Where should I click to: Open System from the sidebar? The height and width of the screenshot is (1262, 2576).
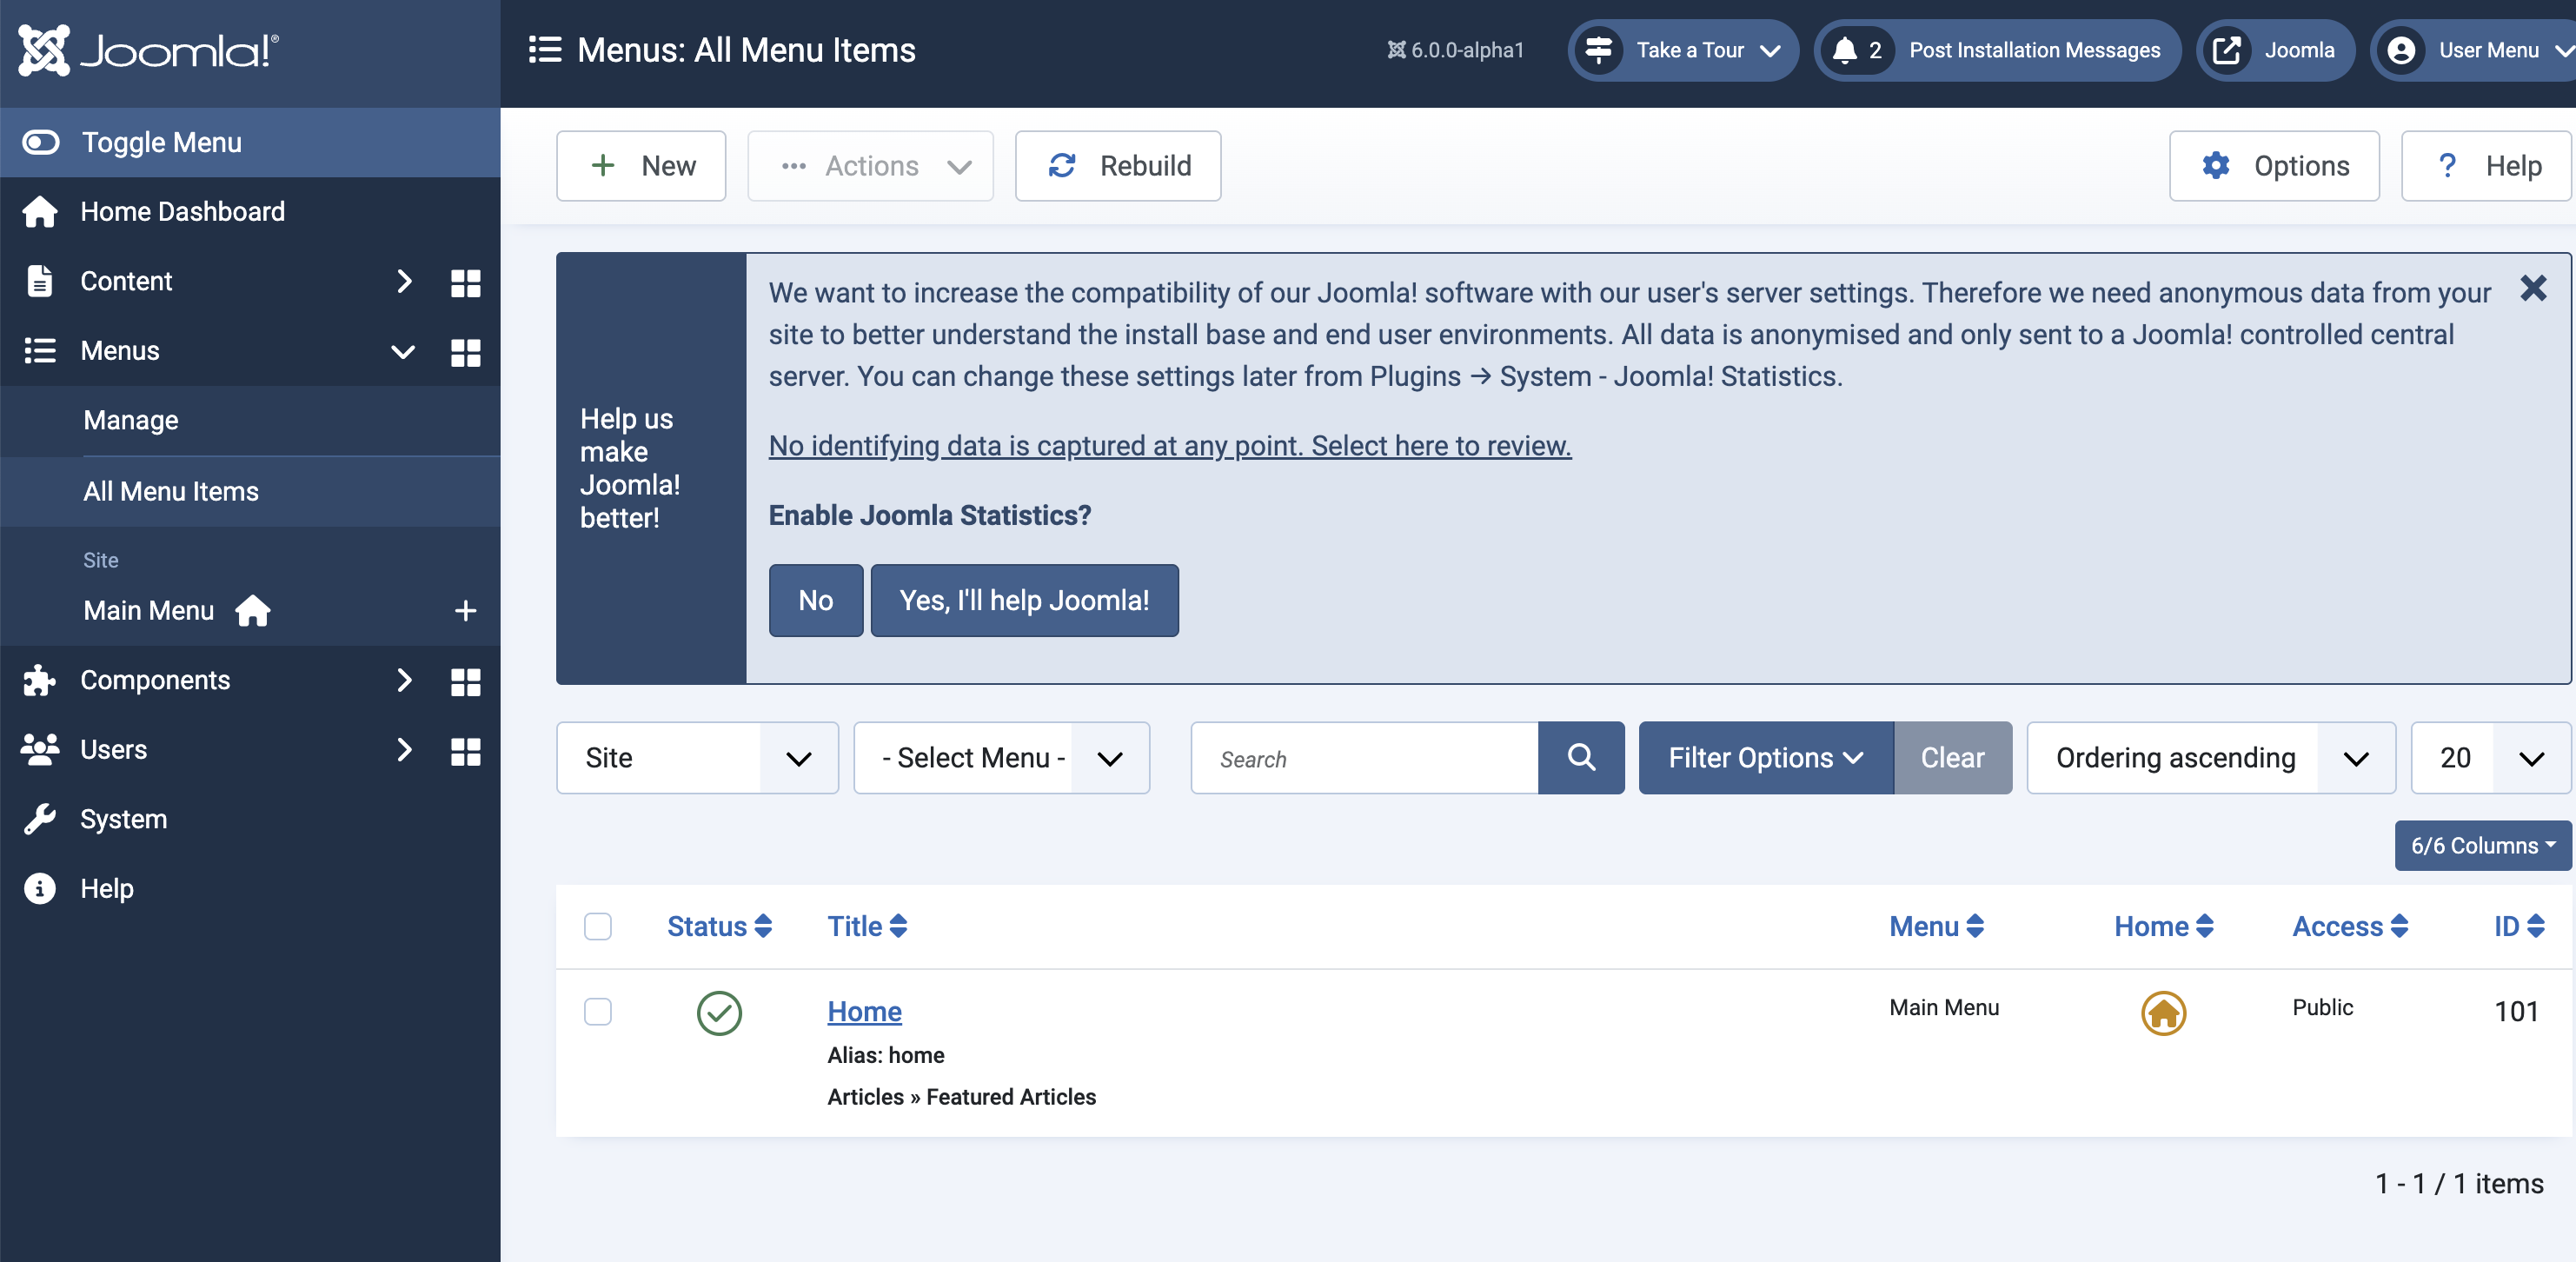(123, 818)
